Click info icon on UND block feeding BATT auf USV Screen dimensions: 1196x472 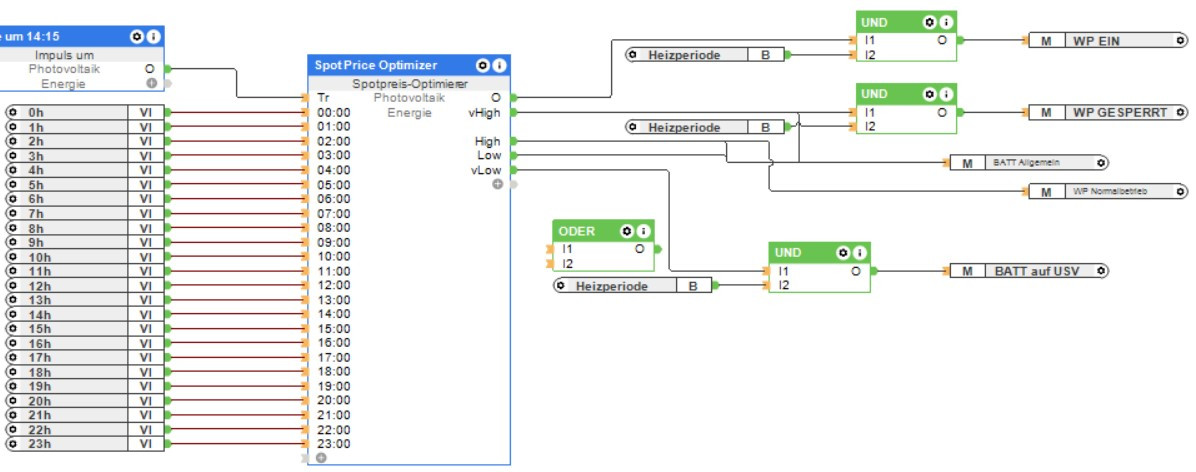[x=860, y=252]
